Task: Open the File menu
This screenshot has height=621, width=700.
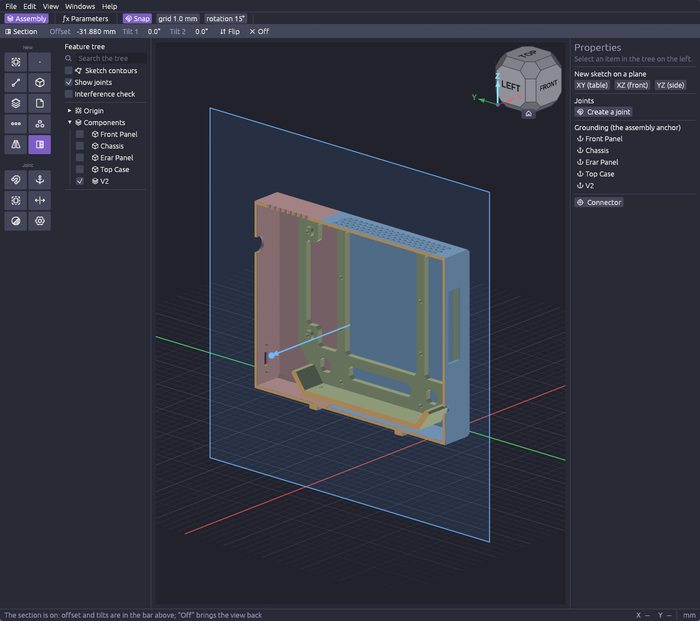Action: tap(11, 6)
